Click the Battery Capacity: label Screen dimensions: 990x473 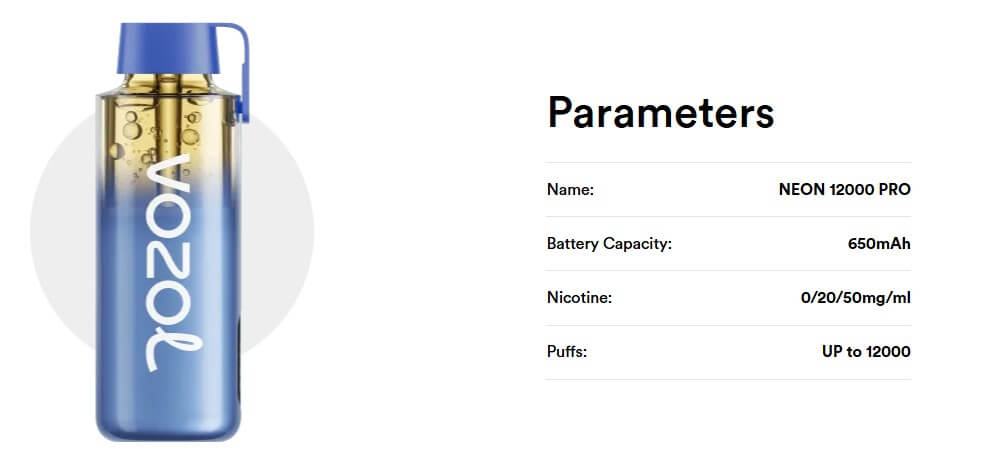(x=609, y=244)
